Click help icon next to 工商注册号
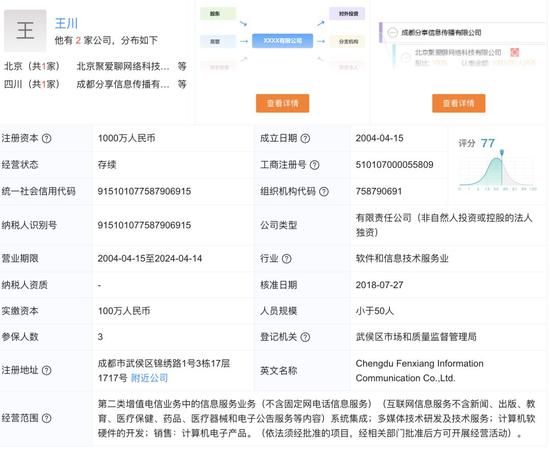Screen dimensions: 550x452 pos(315,165)
